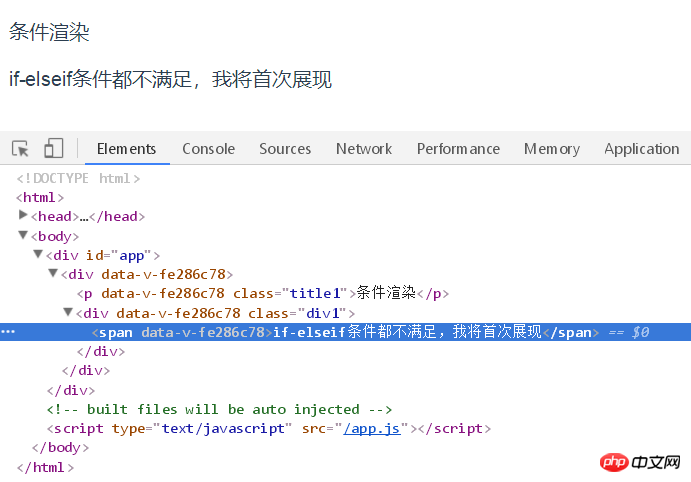Collapse the div id app node
The height and width of the screenshot is (482, 691).
tap(38, 254)
